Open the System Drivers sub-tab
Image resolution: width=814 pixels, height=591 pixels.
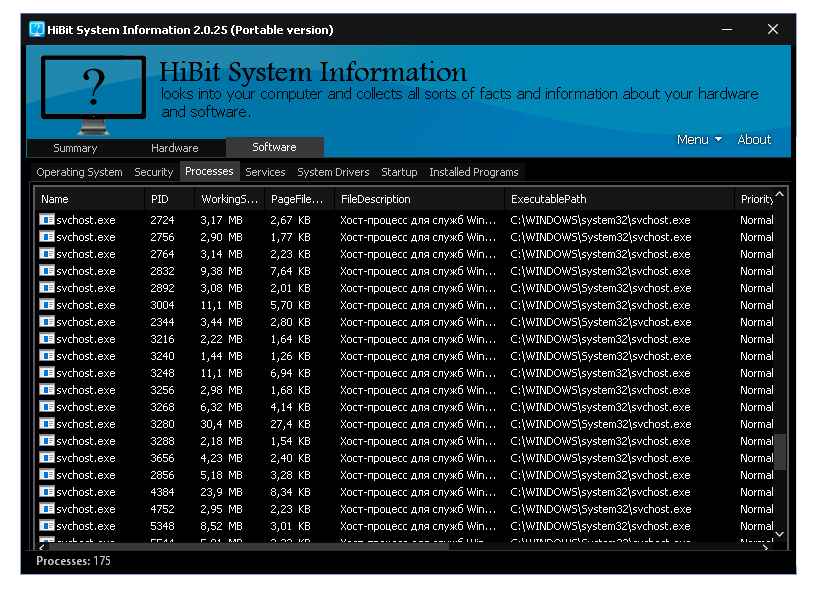pyautogui.click(x=333, y=172)
